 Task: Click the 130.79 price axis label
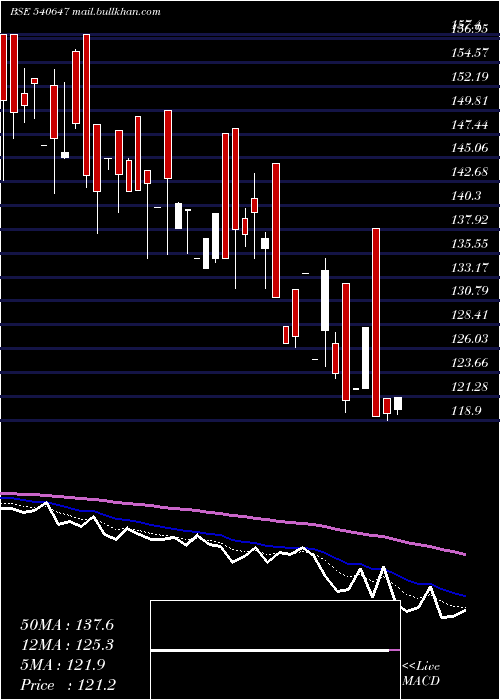pos(470,291)
